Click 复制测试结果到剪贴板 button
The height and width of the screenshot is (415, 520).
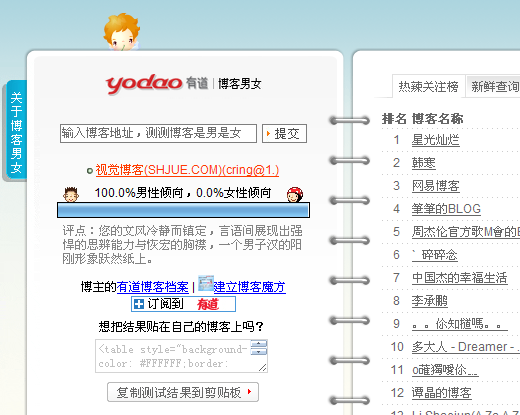coord(183,392)
